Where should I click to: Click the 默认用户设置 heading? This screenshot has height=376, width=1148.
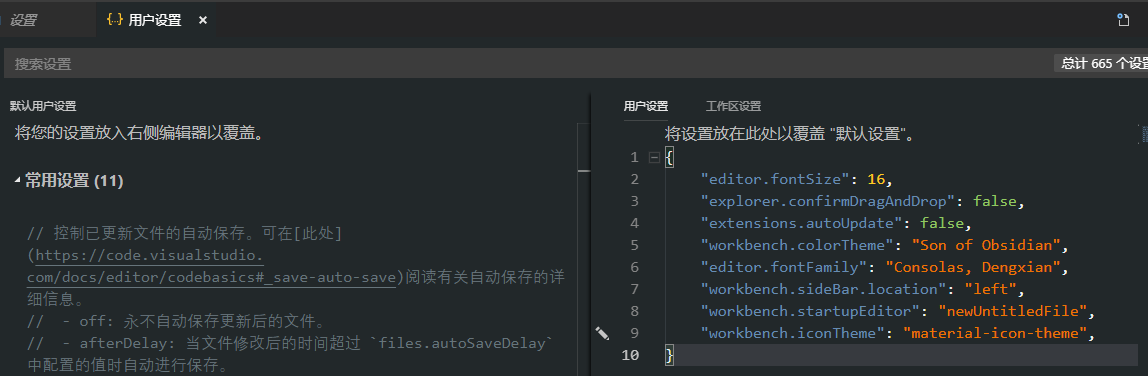coord(42,106)
